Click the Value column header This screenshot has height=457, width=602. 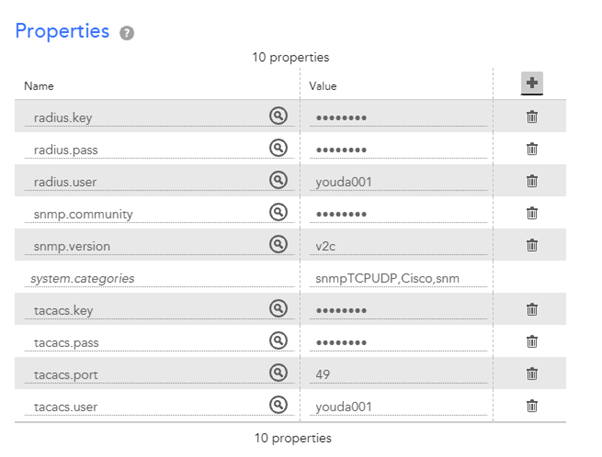pyautogui.click(x=323, y=87)
